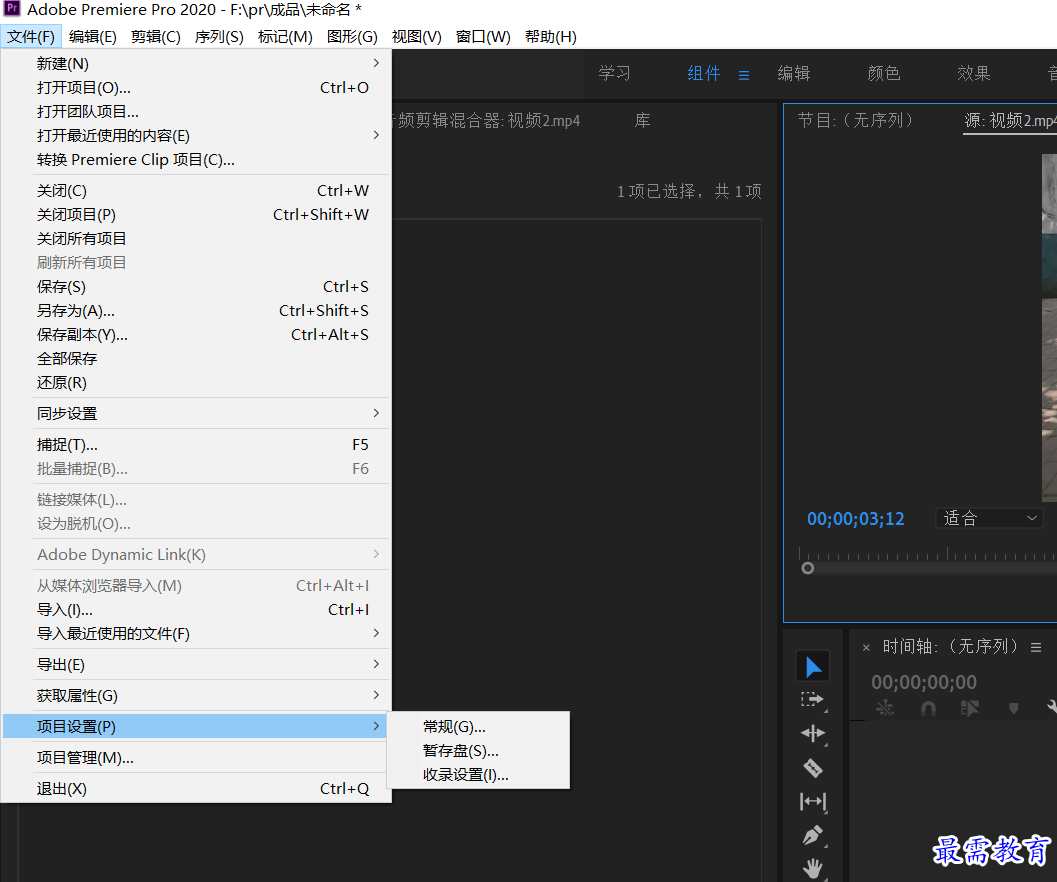Screen dimensions: 1057x882
Task: Switch to 编辑 workspace tab
Action: [x=794, y=73]
